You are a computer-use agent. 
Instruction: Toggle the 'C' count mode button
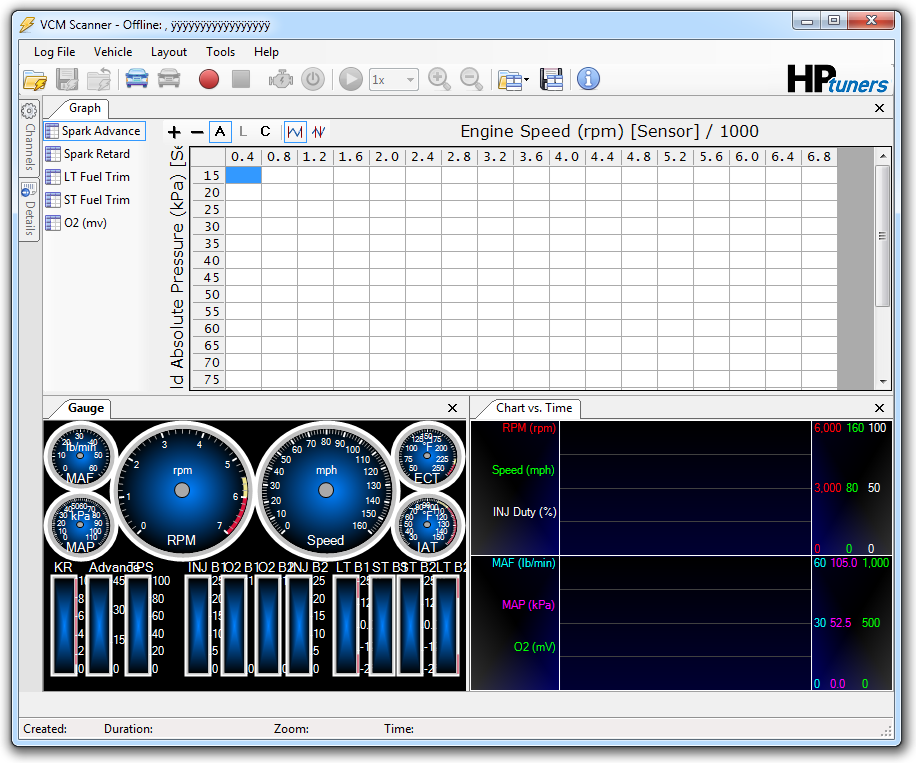tap(265, 131)
